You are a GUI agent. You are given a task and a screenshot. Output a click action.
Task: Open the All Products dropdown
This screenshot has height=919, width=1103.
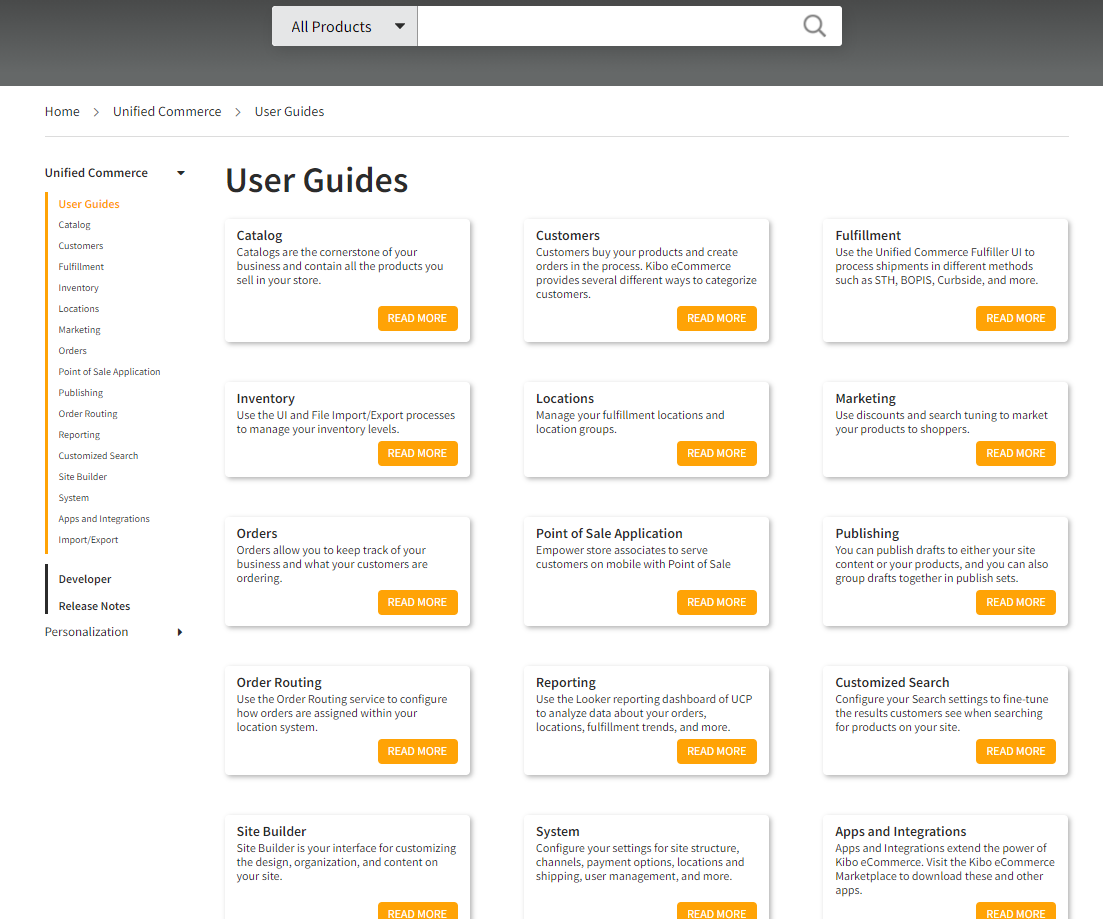(x=345, y=26)
